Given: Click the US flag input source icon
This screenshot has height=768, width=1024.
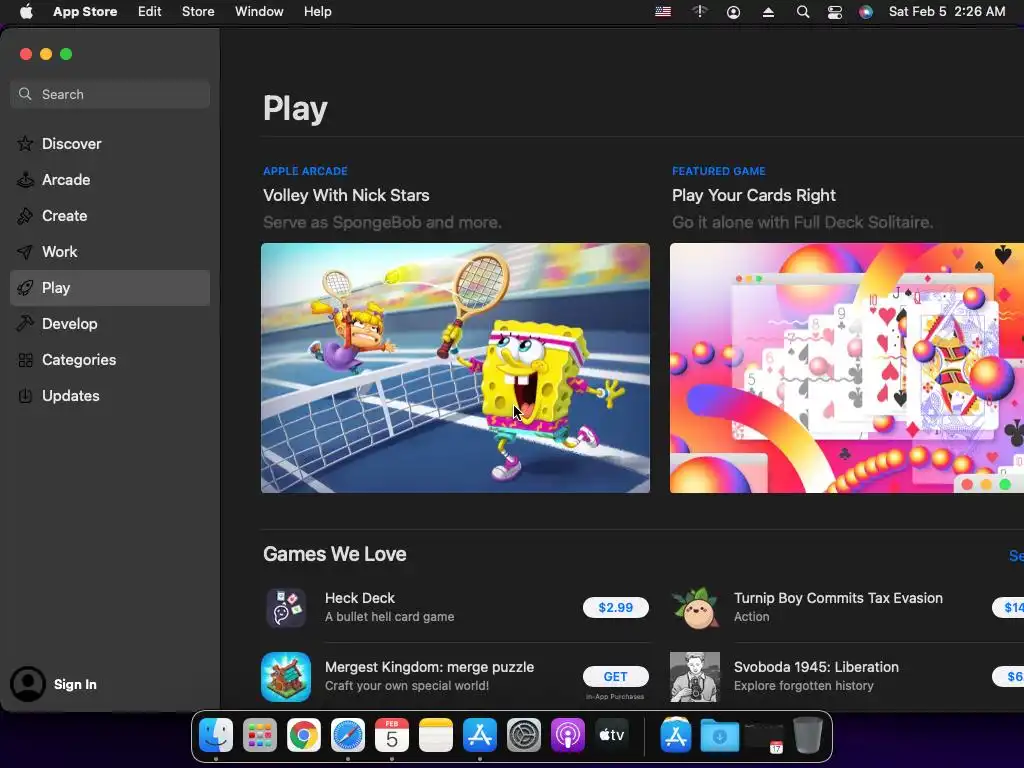Looking at the screenshot, I should tap(663, 12).
